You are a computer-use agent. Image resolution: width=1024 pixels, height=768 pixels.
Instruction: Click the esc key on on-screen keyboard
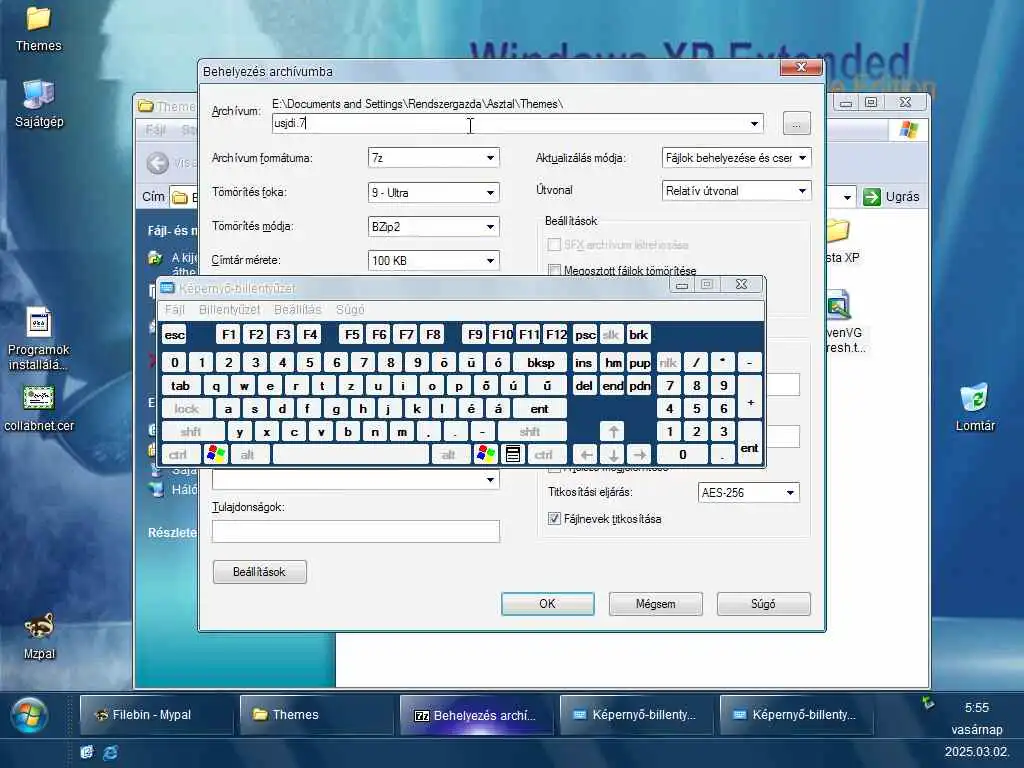(x=174, y=335)
